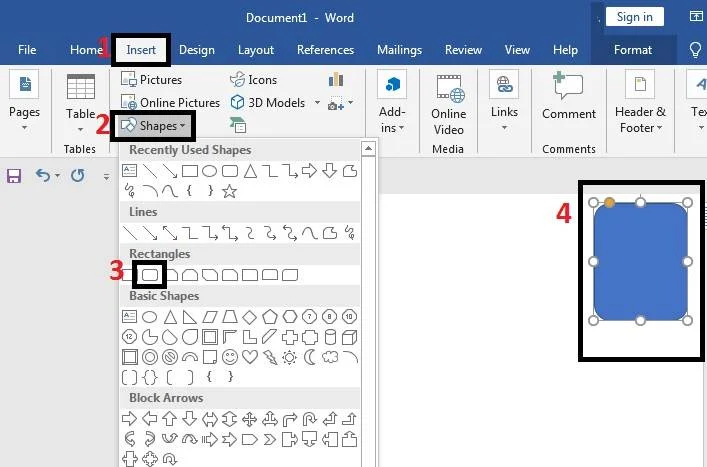Select the pentagon in Basic Shapes
This screenshot has width=707, height=467.
click(x=270, y=317)
